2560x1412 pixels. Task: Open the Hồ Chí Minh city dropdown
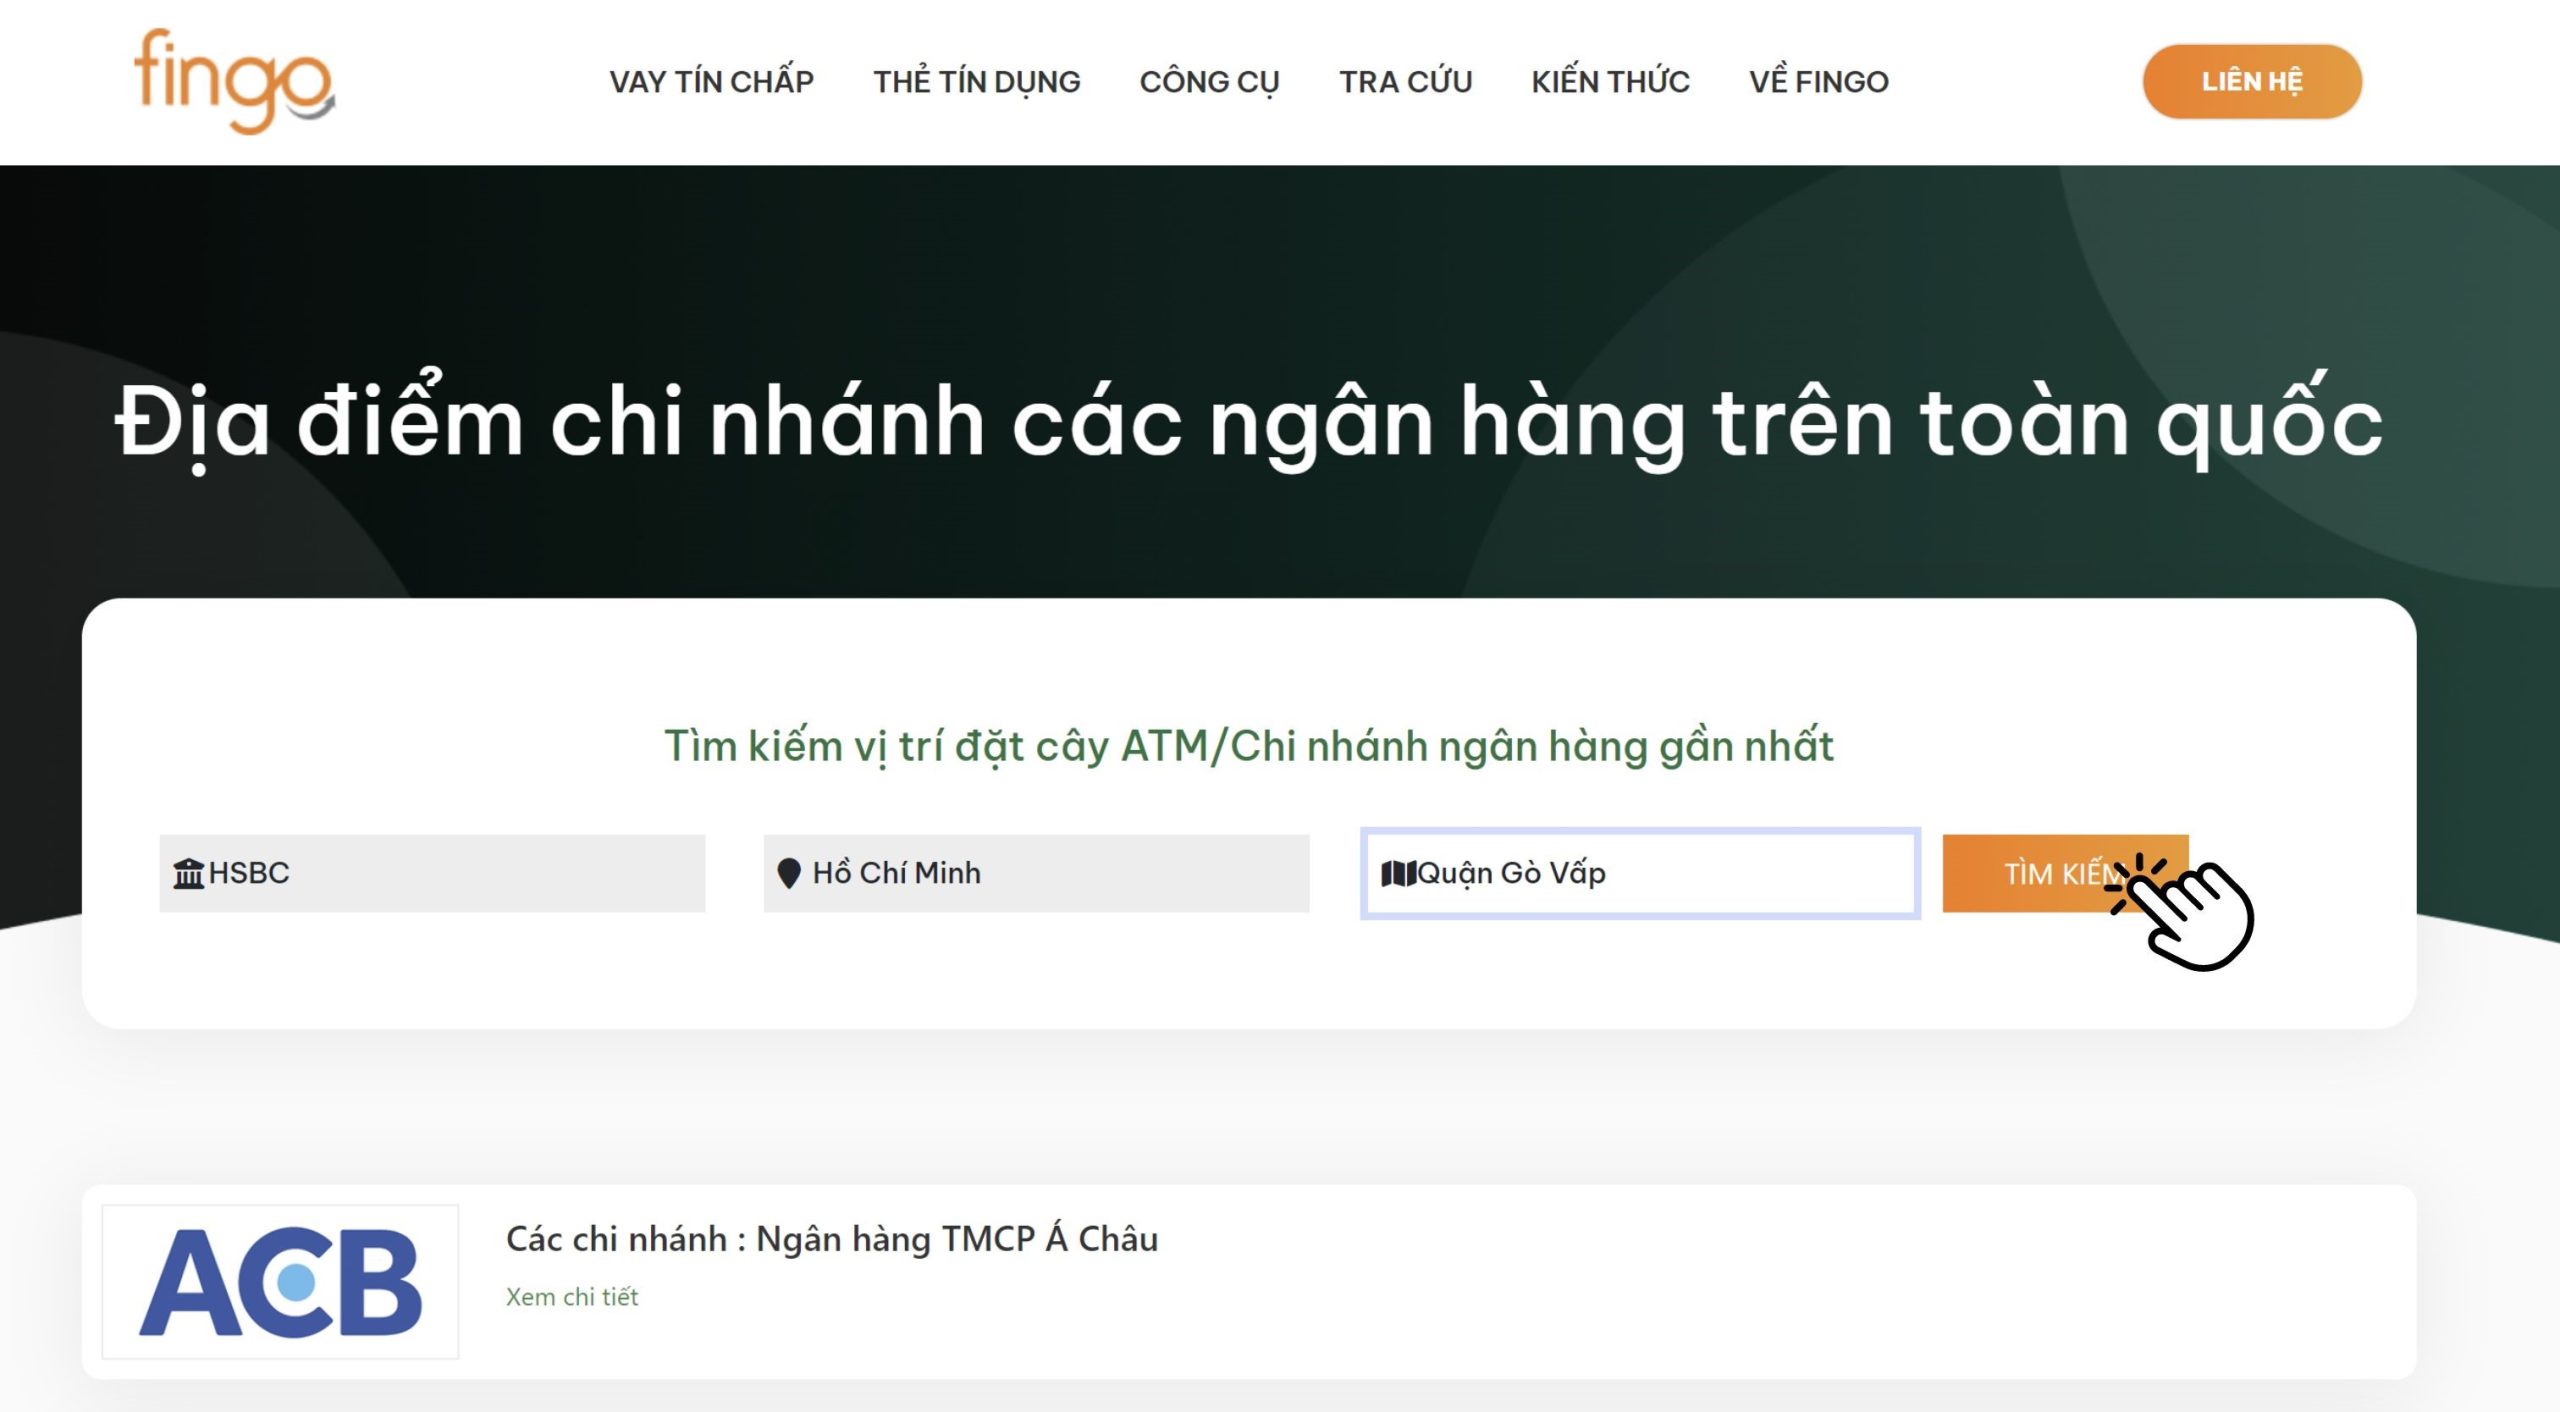[x=1036, y=873]
